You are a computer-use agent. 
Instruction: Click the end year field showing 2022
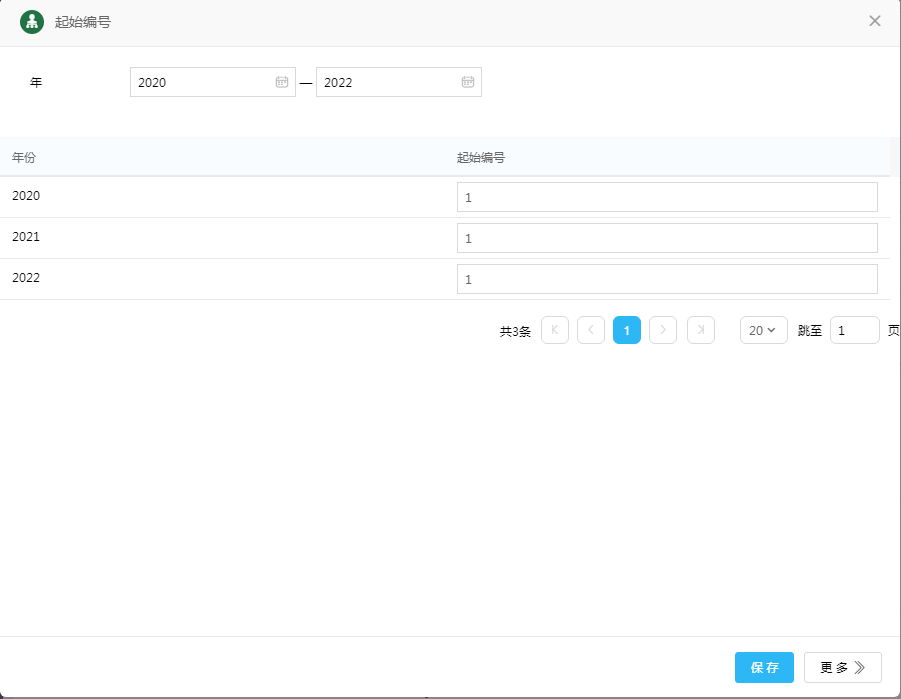pyautogui.click(x=388, y=82)
